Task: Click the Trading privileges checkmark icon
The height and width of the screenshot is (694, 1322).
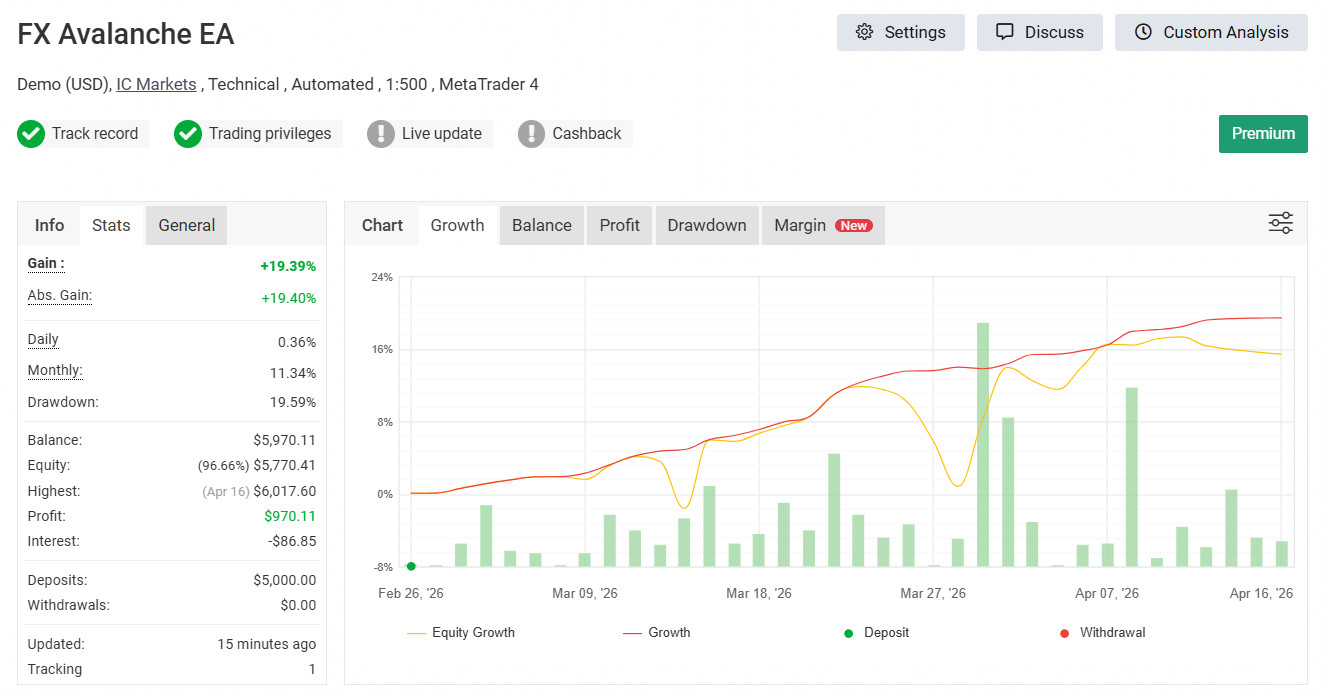Action: pyautogui.click(x=188, y=133)
